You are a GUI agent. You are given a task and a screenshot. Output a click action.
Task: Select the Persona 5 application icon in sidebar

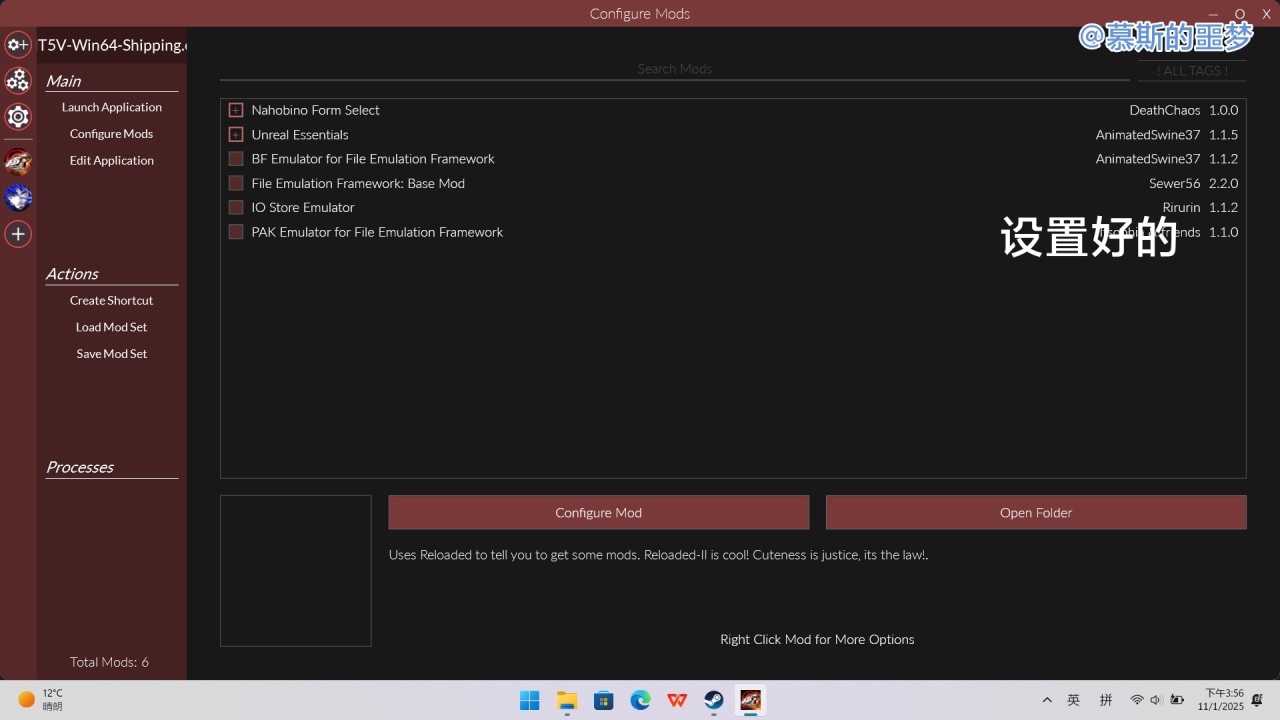tap(18, 161)
